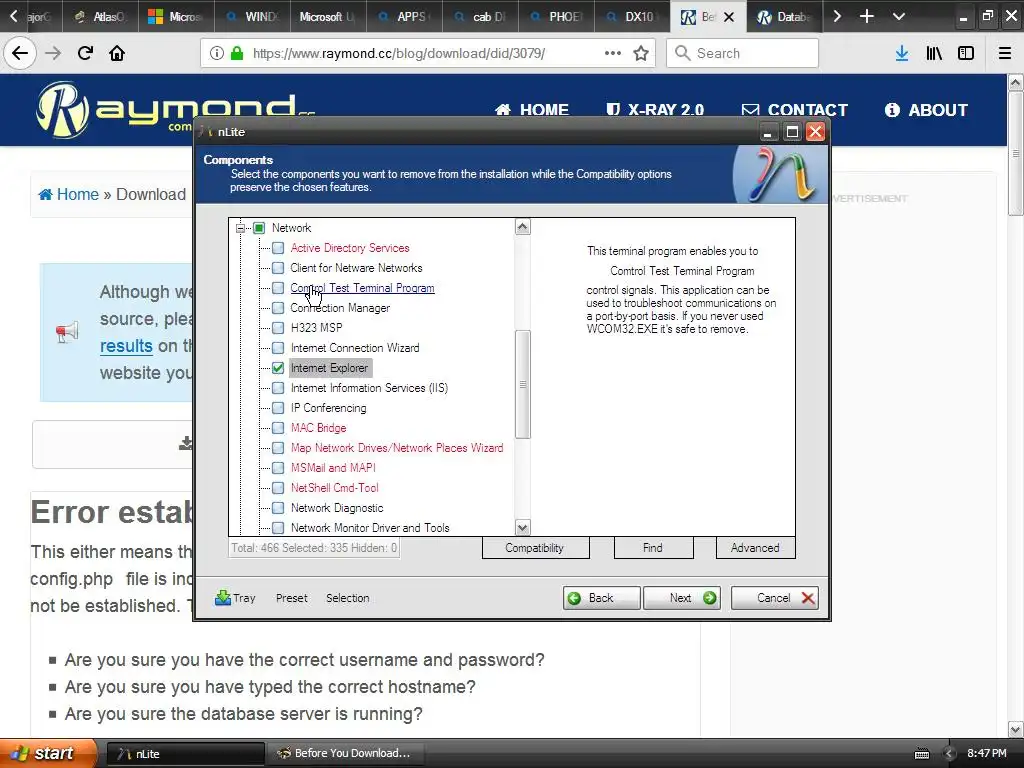The height and width of the screenshot is (768, 1024).
Task: Click the Cancel button in nLite
Action: point(775,598)
